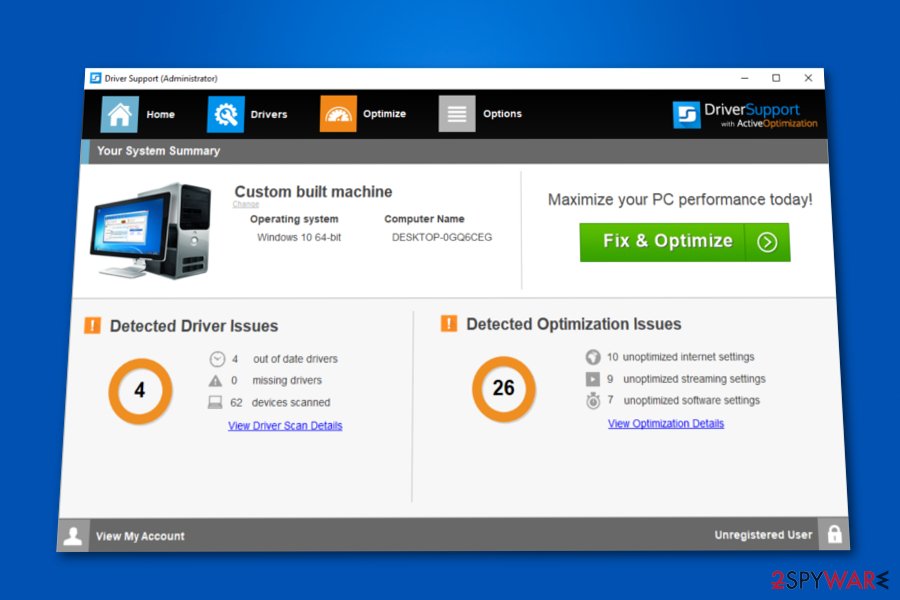This screenshot has height=600, width=900.
Task: Click the DriverSupport logo icon
Action: [686, 115]
